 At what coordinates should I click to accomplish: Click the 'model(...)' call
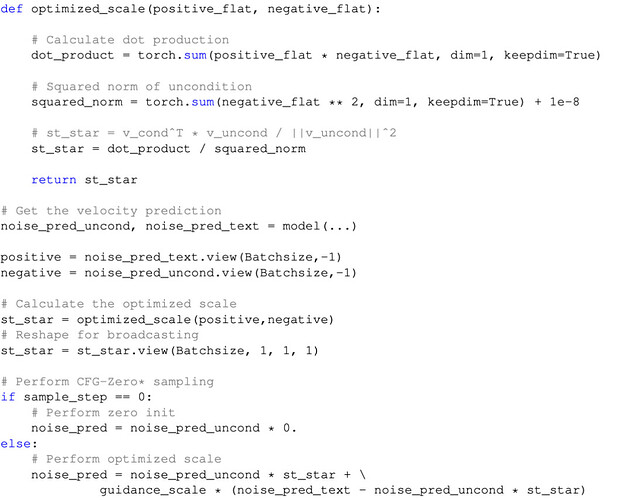click(x=319, y=226)
